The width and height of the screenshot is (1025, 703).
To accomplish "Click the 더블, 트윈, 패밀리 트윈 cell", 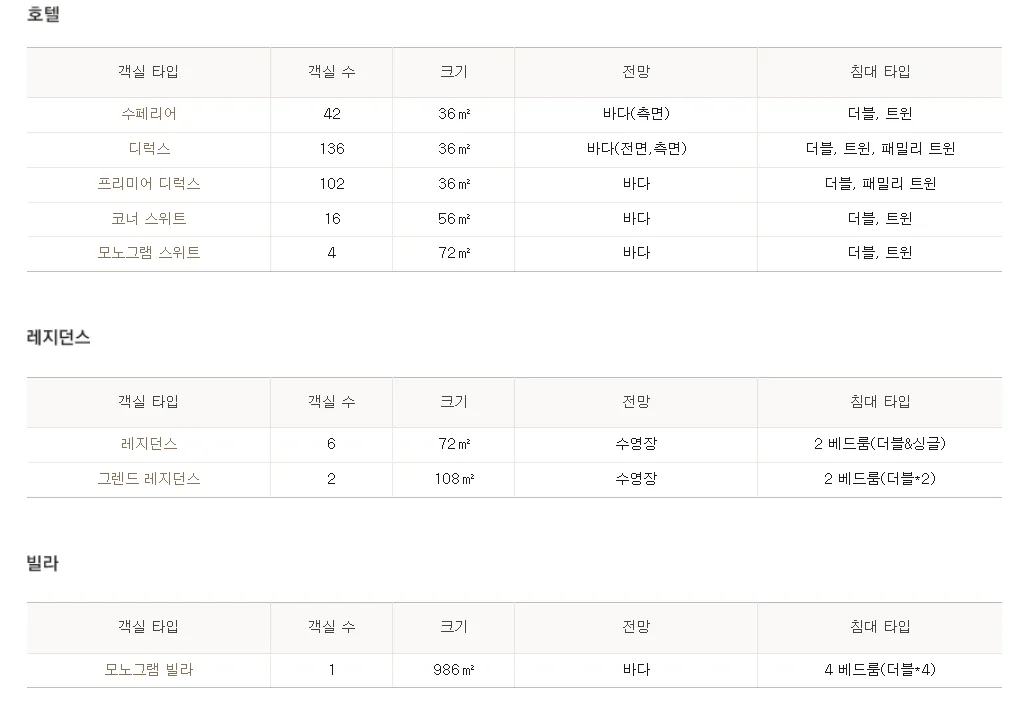I will (x=880, y=149).
